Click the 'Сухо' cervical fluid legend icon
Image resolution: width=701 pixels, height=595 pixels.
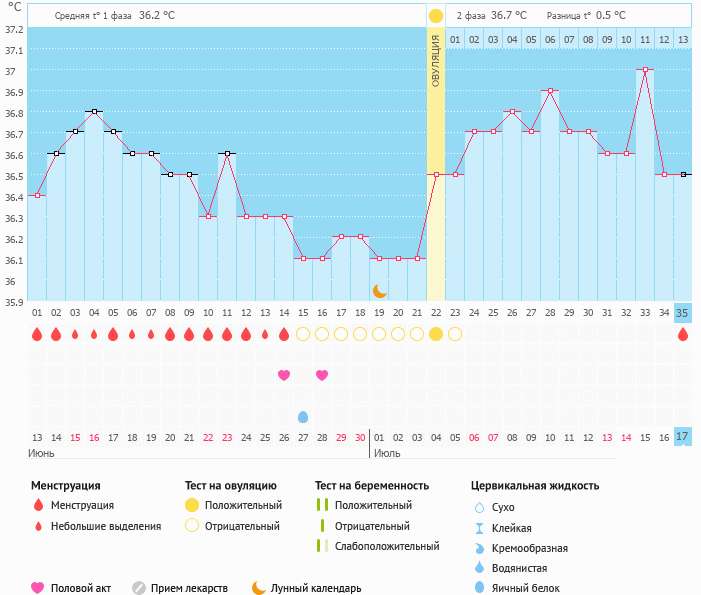(479, 507)
